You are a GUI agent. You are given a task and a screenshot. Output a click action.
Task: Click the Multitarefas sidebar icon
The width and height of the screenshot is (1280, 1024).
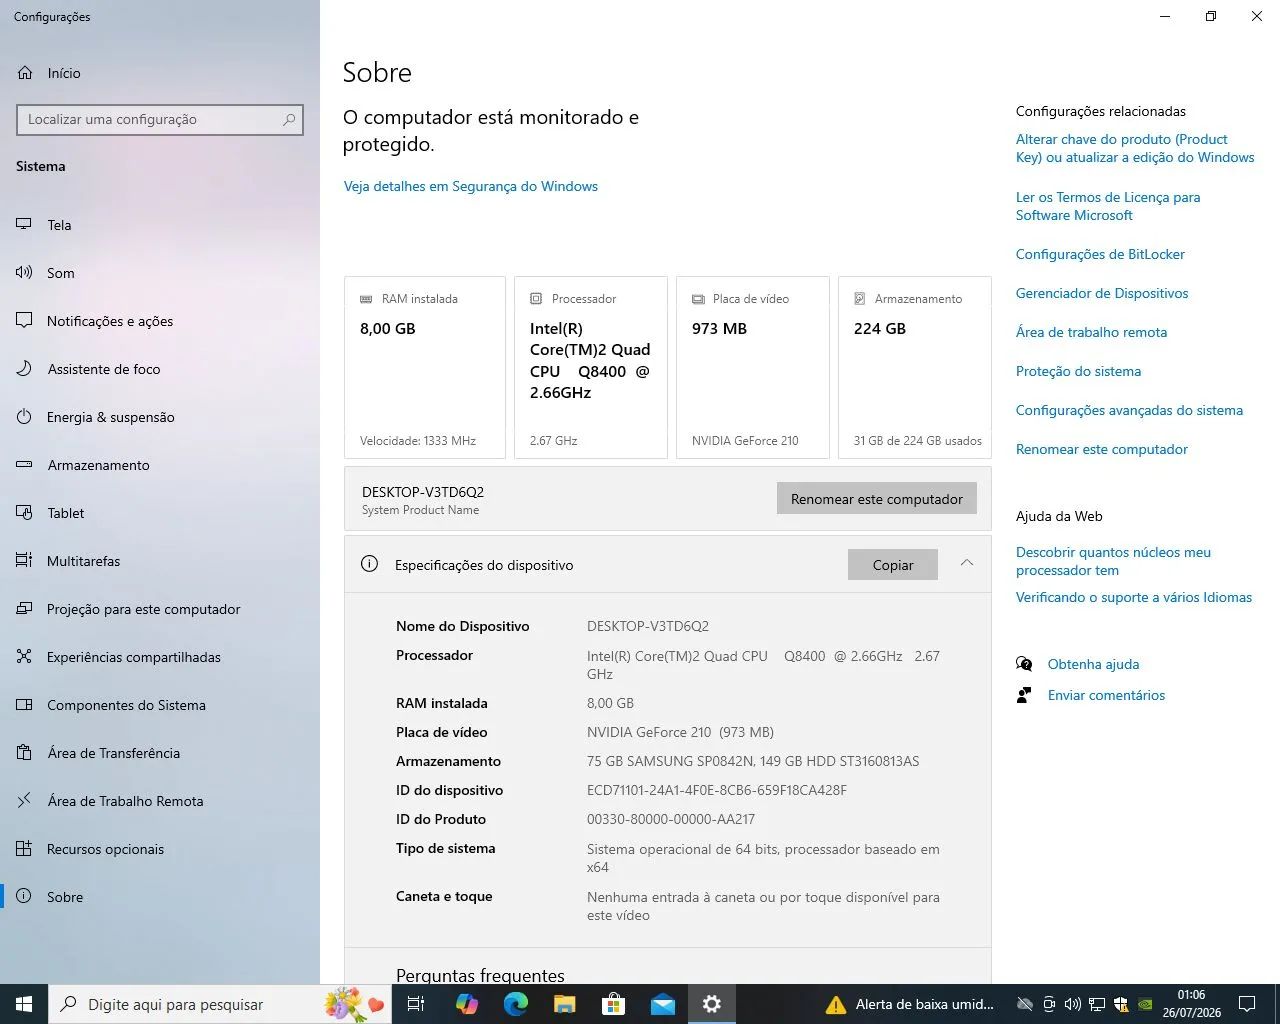click(25, 561)
